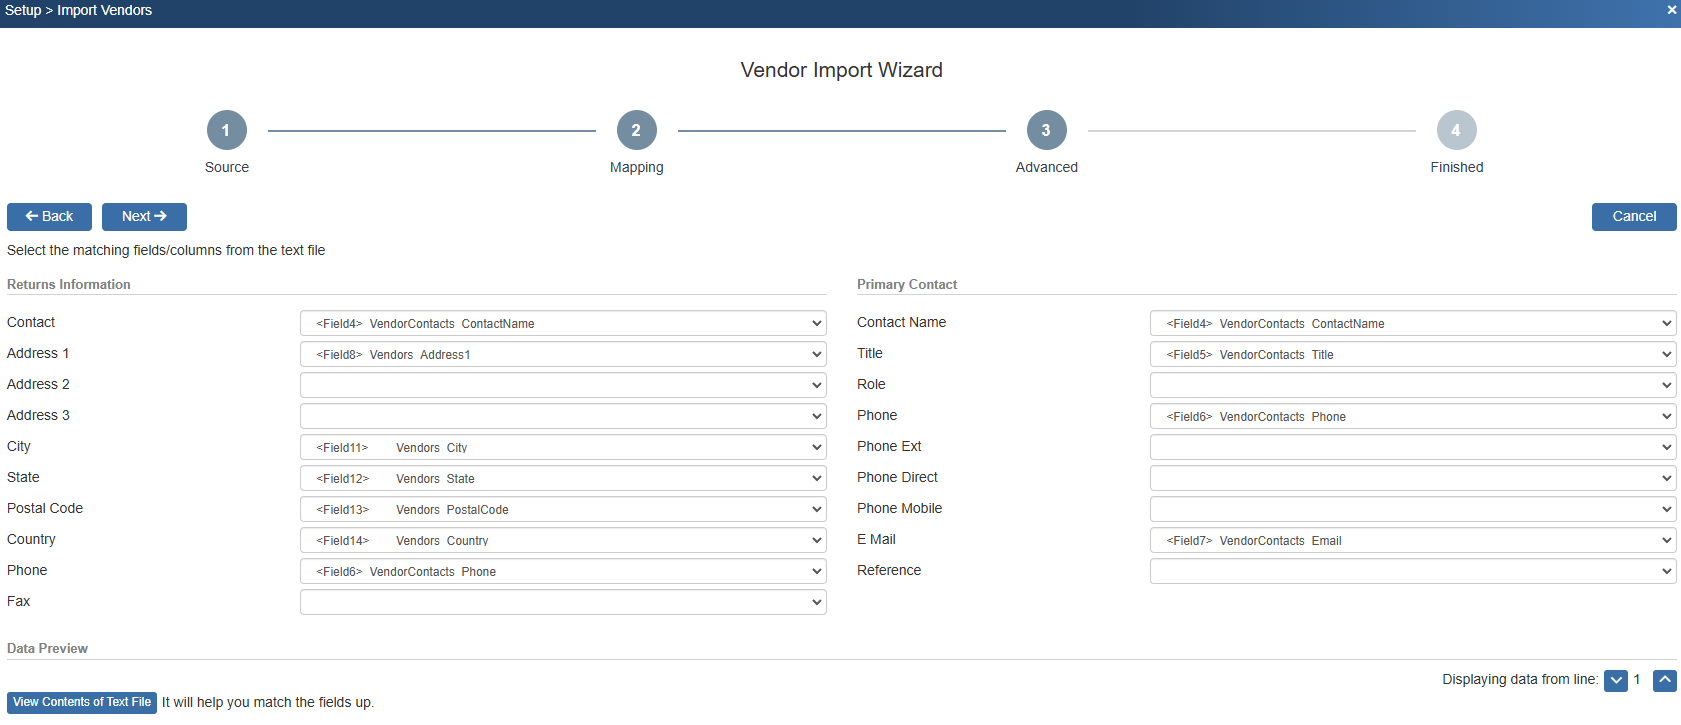Open the City field mapping dropdown
This screenshot has height=725, width=1681.
[563, 447]
